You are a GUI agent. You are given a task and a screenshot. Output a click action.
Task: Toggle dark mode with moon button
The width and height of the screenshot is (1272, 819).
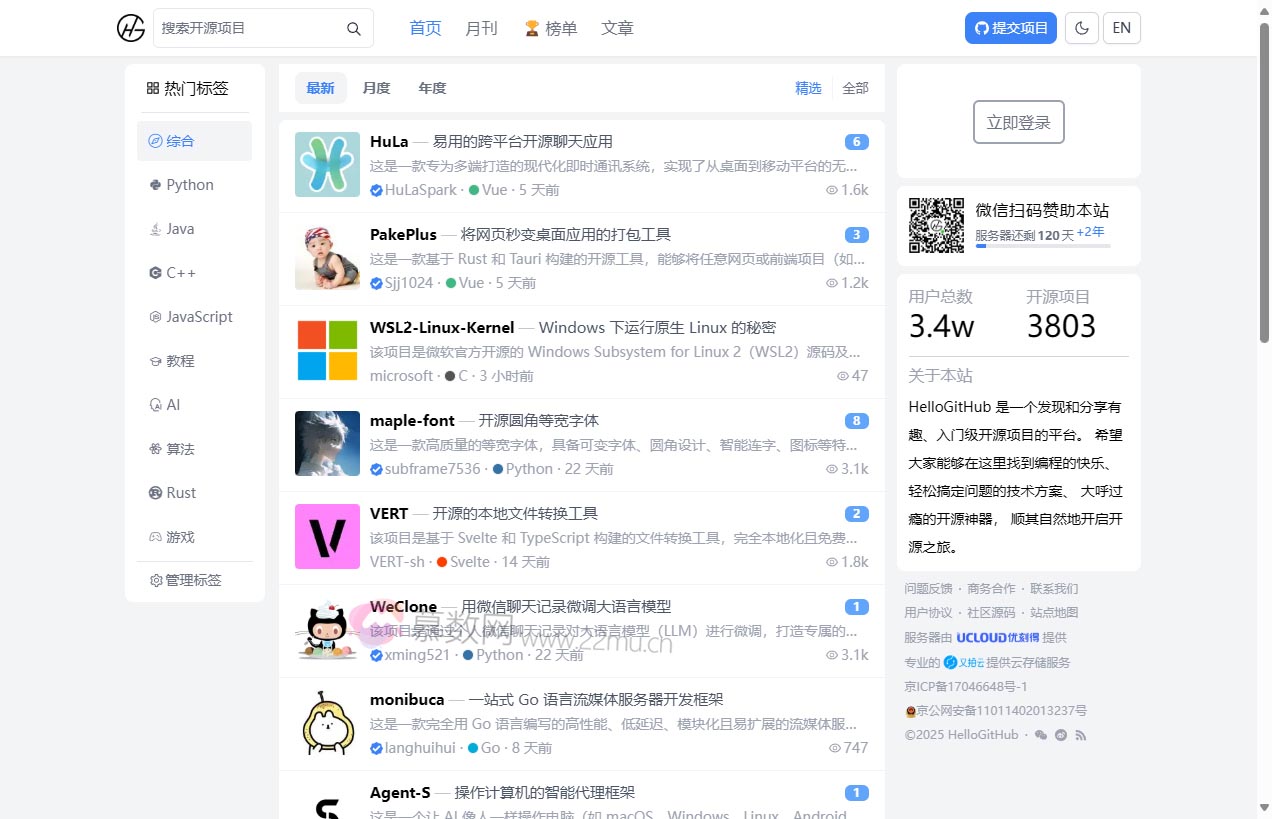pos(1081,28)
